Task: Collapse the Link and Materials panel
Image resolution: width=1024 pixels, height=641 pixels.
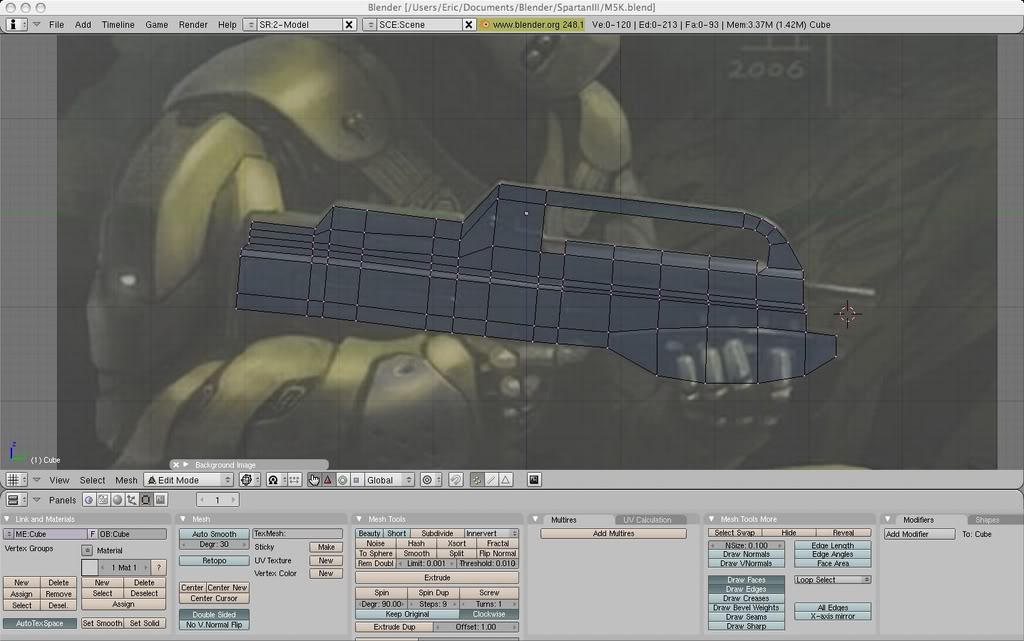Action: (7, 519)
